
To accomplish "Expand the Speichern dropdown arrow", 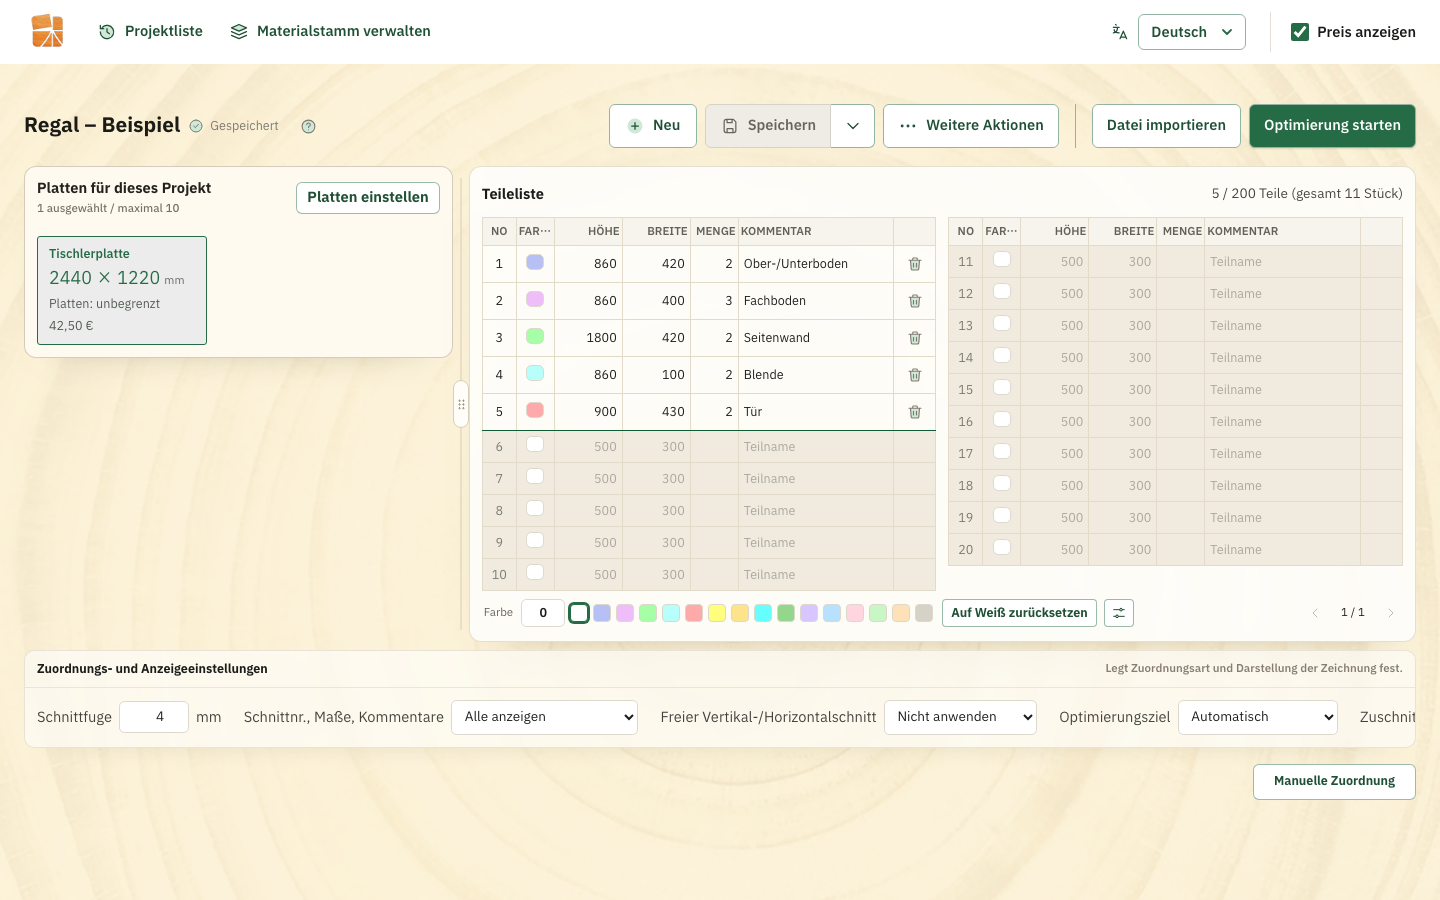I will click(x=853, y=126).
